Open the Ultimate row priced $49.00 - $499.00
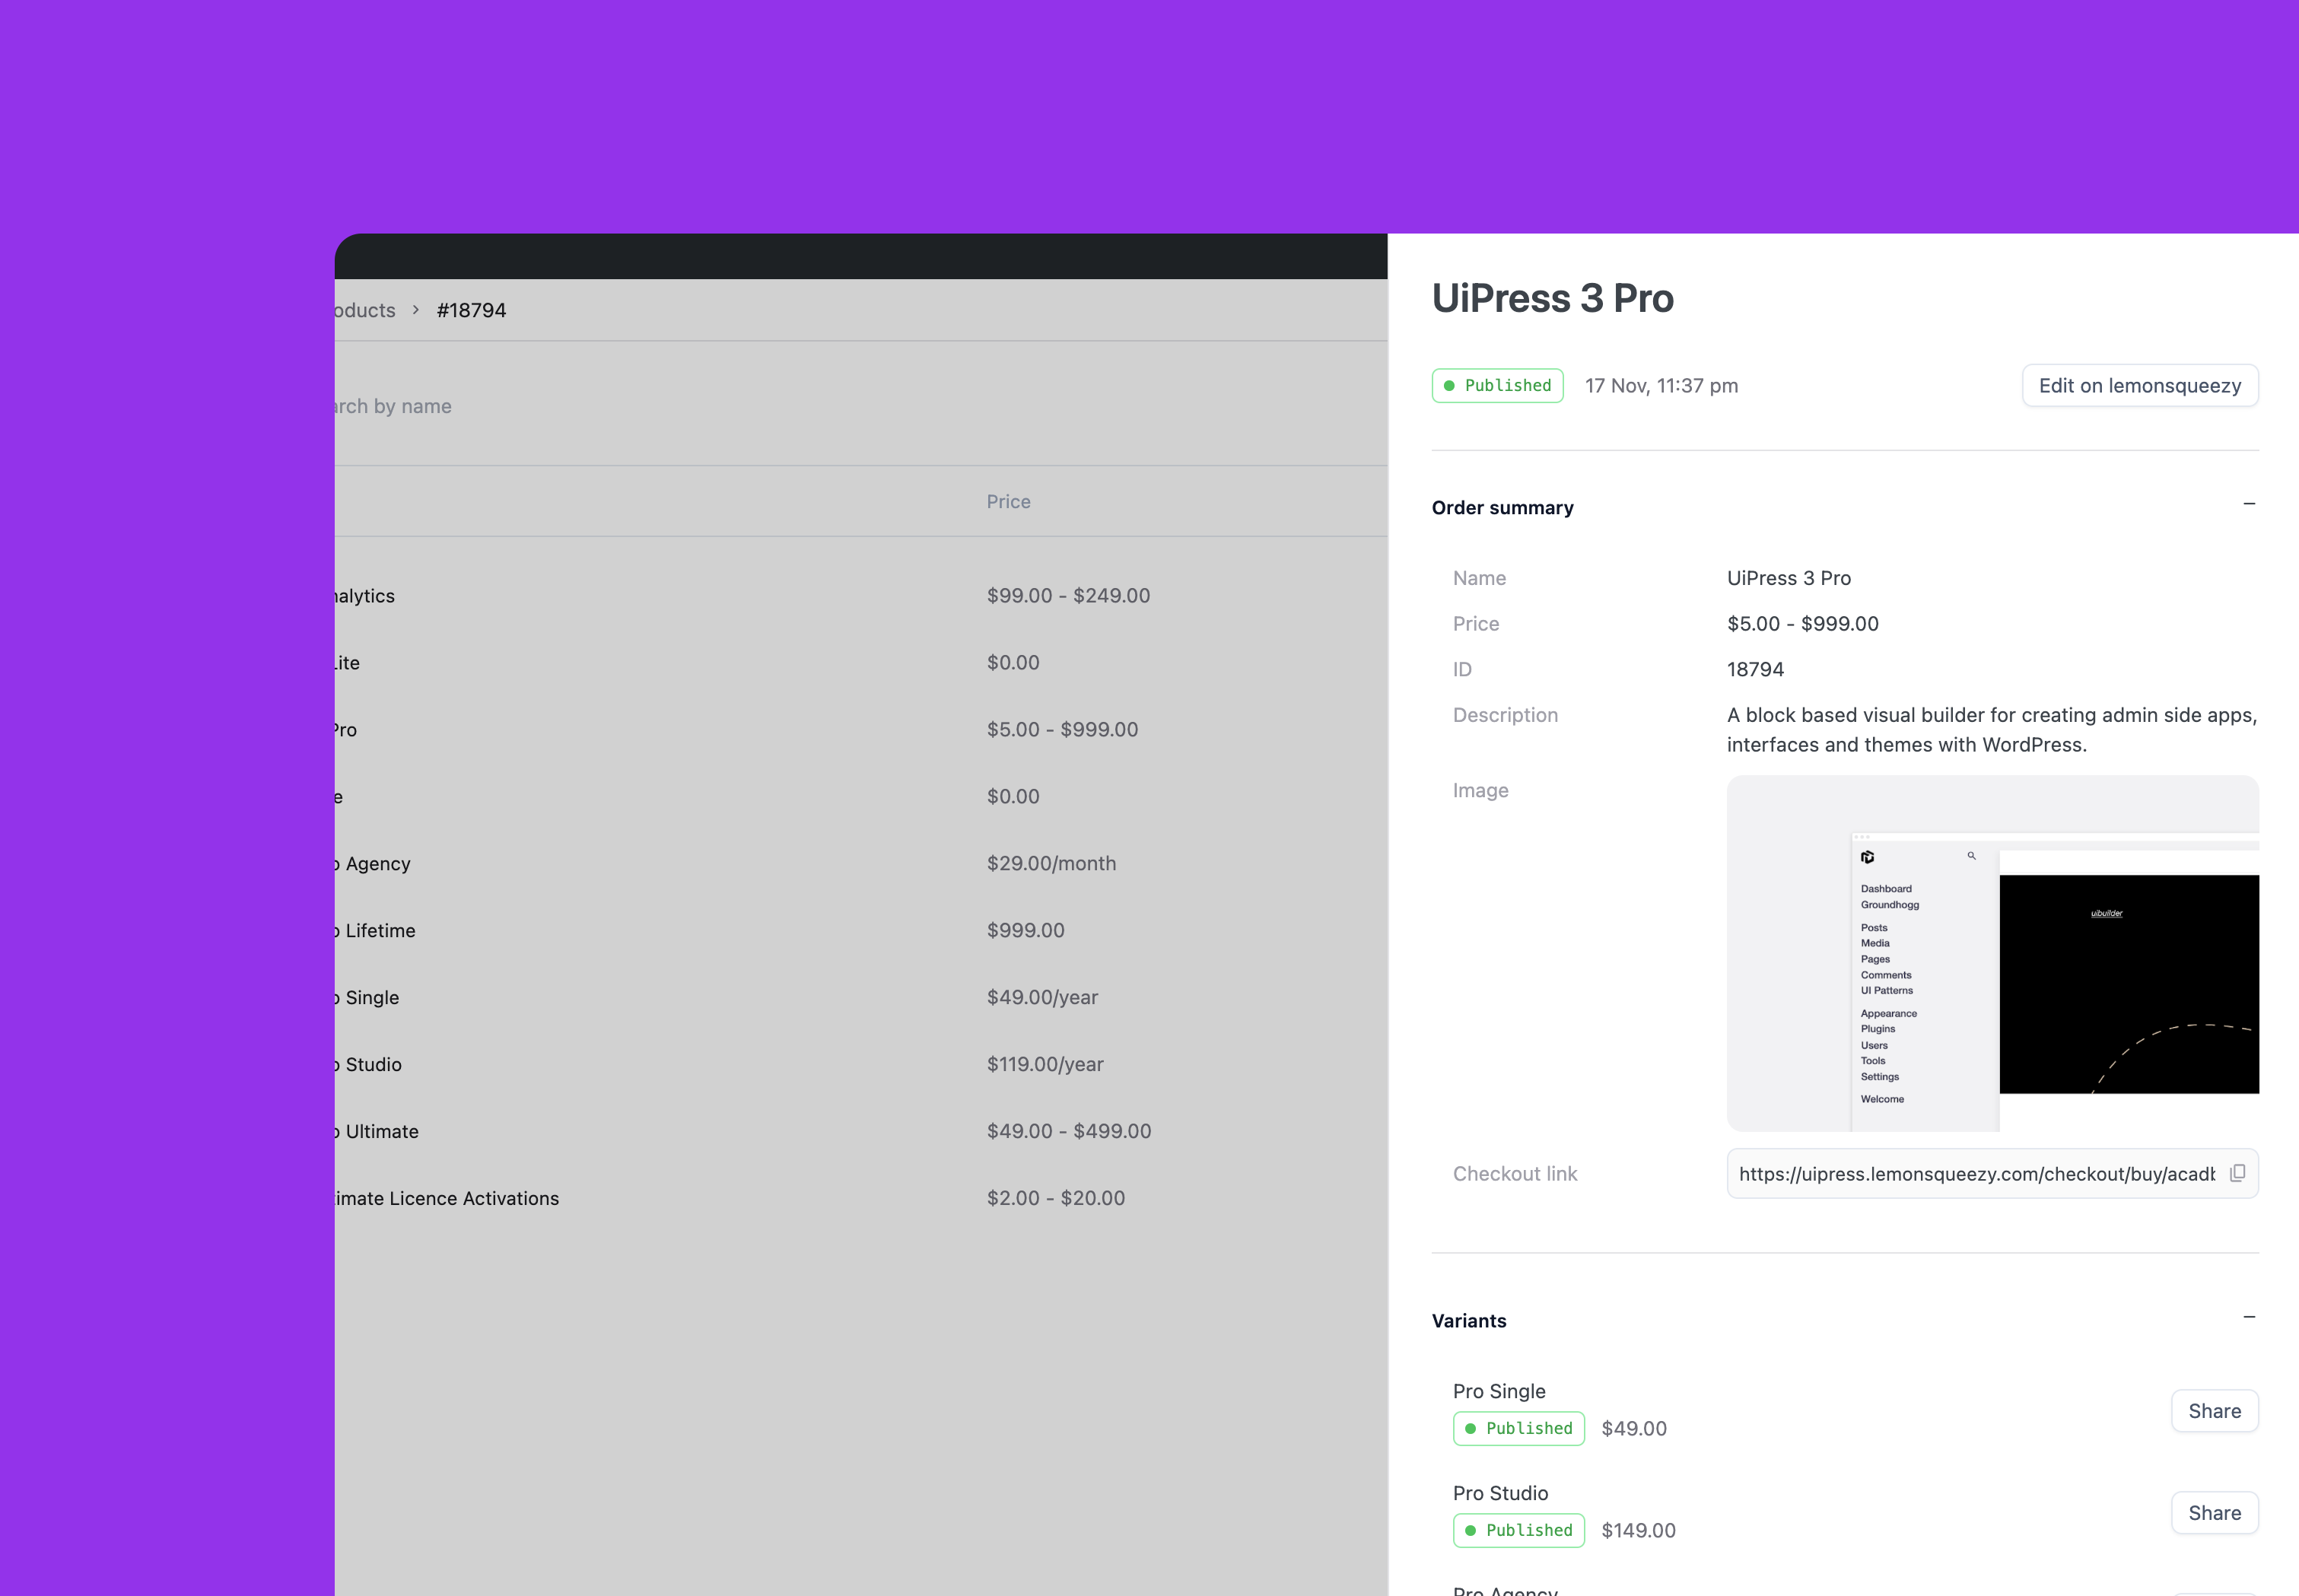The image size is (2299, 1596). (x=860, y=1131)
